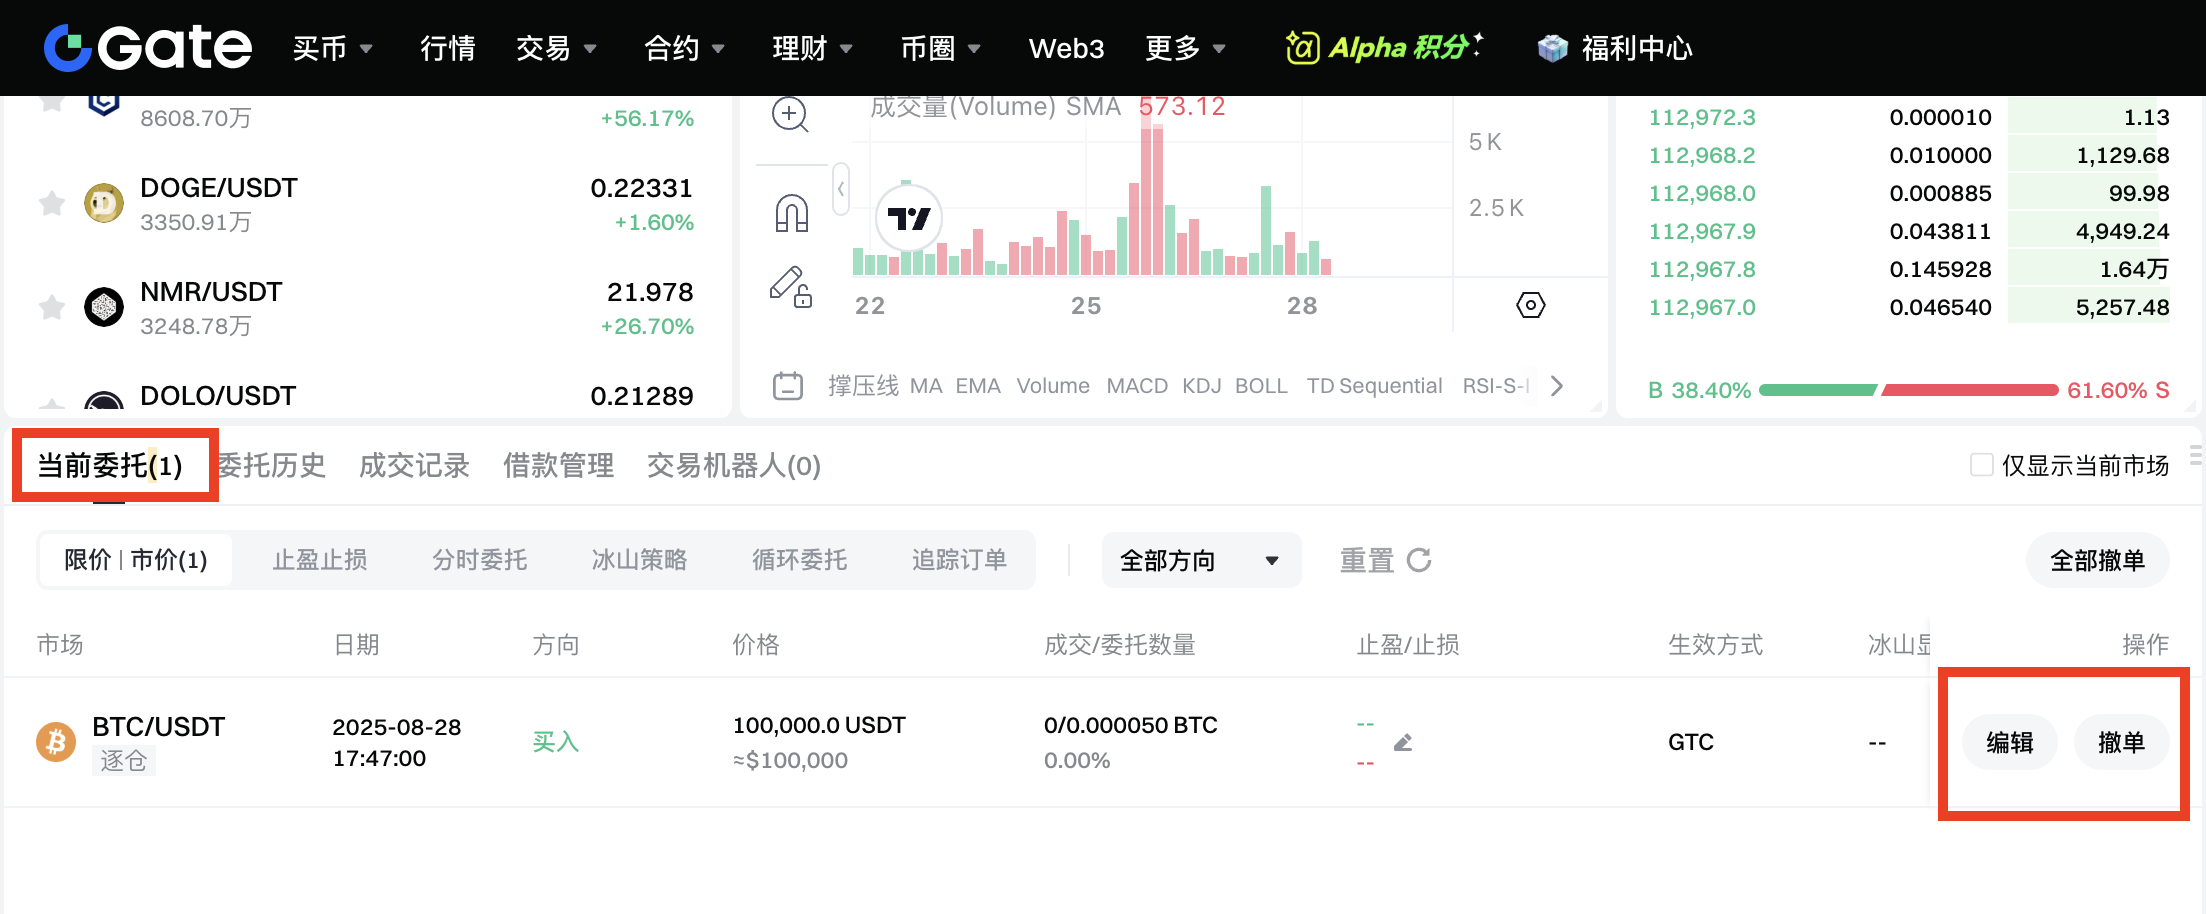
Task: Click the buy/sell ratio bar
Action: (x=1908, y=390)
